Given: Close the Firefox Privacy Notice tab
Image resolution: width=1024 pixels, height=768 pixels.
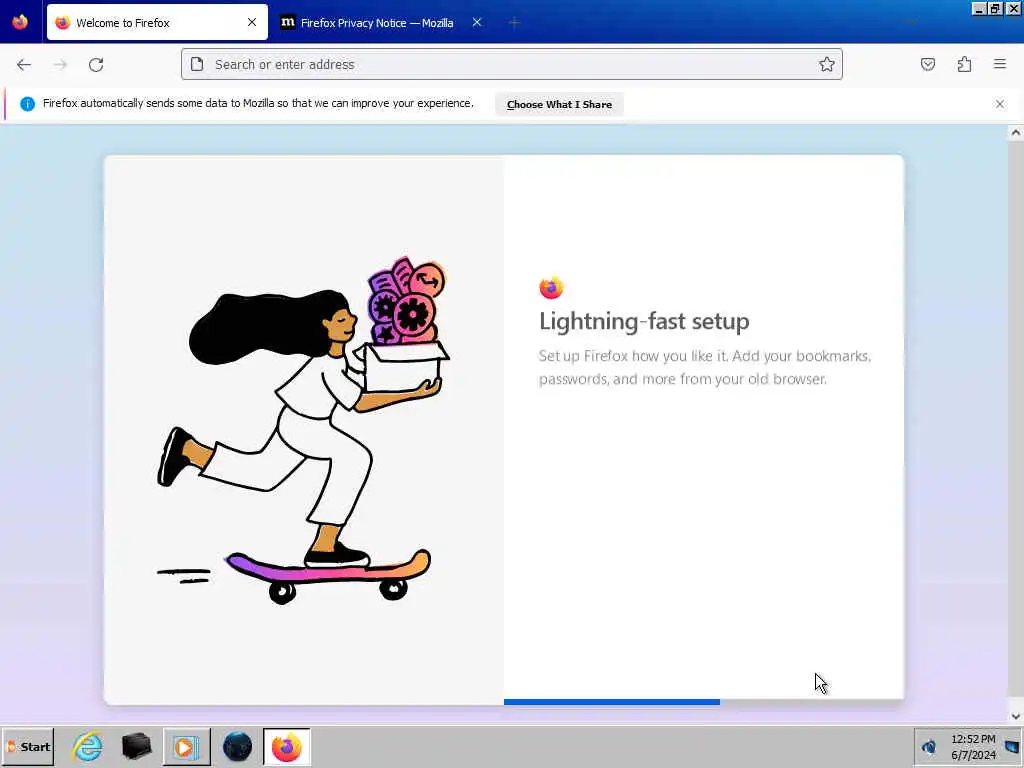Looking at the screenshot, I should pos(477,22).
